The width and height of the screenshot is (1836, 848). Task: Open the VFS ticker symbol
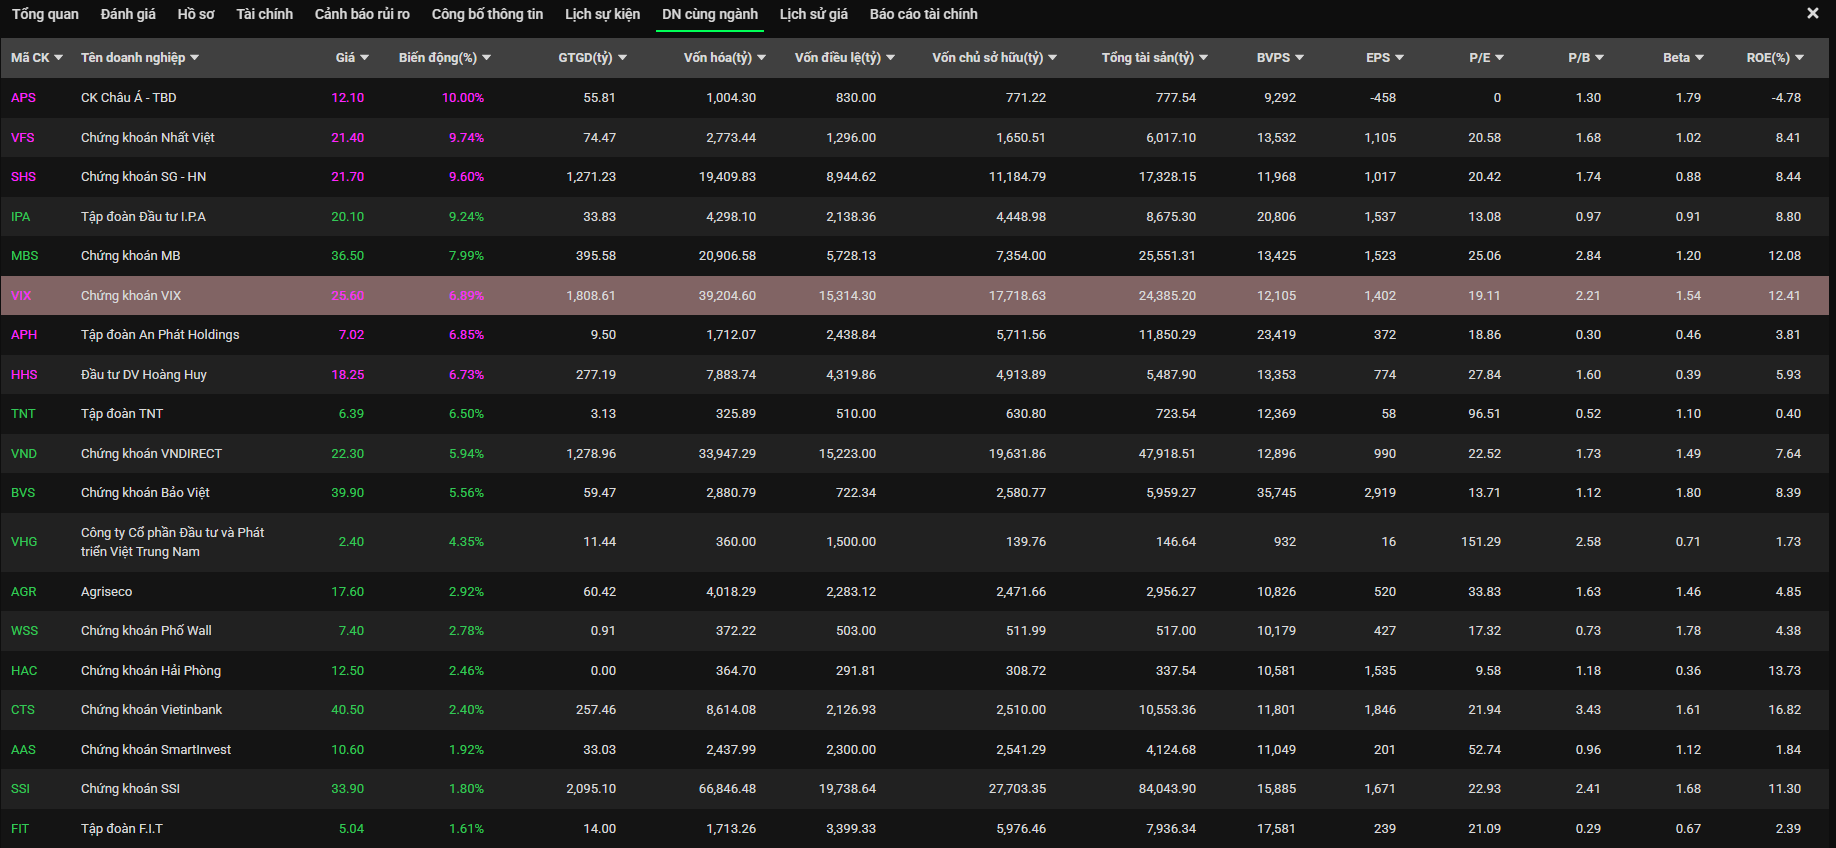[22, 138]
